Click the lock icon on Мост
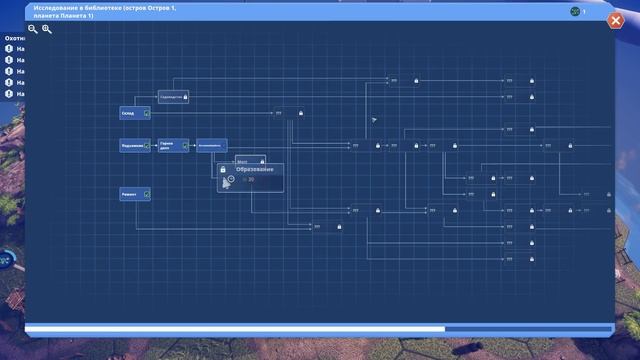Viewport: 640px width, 360px height. (x=262, y=162)
